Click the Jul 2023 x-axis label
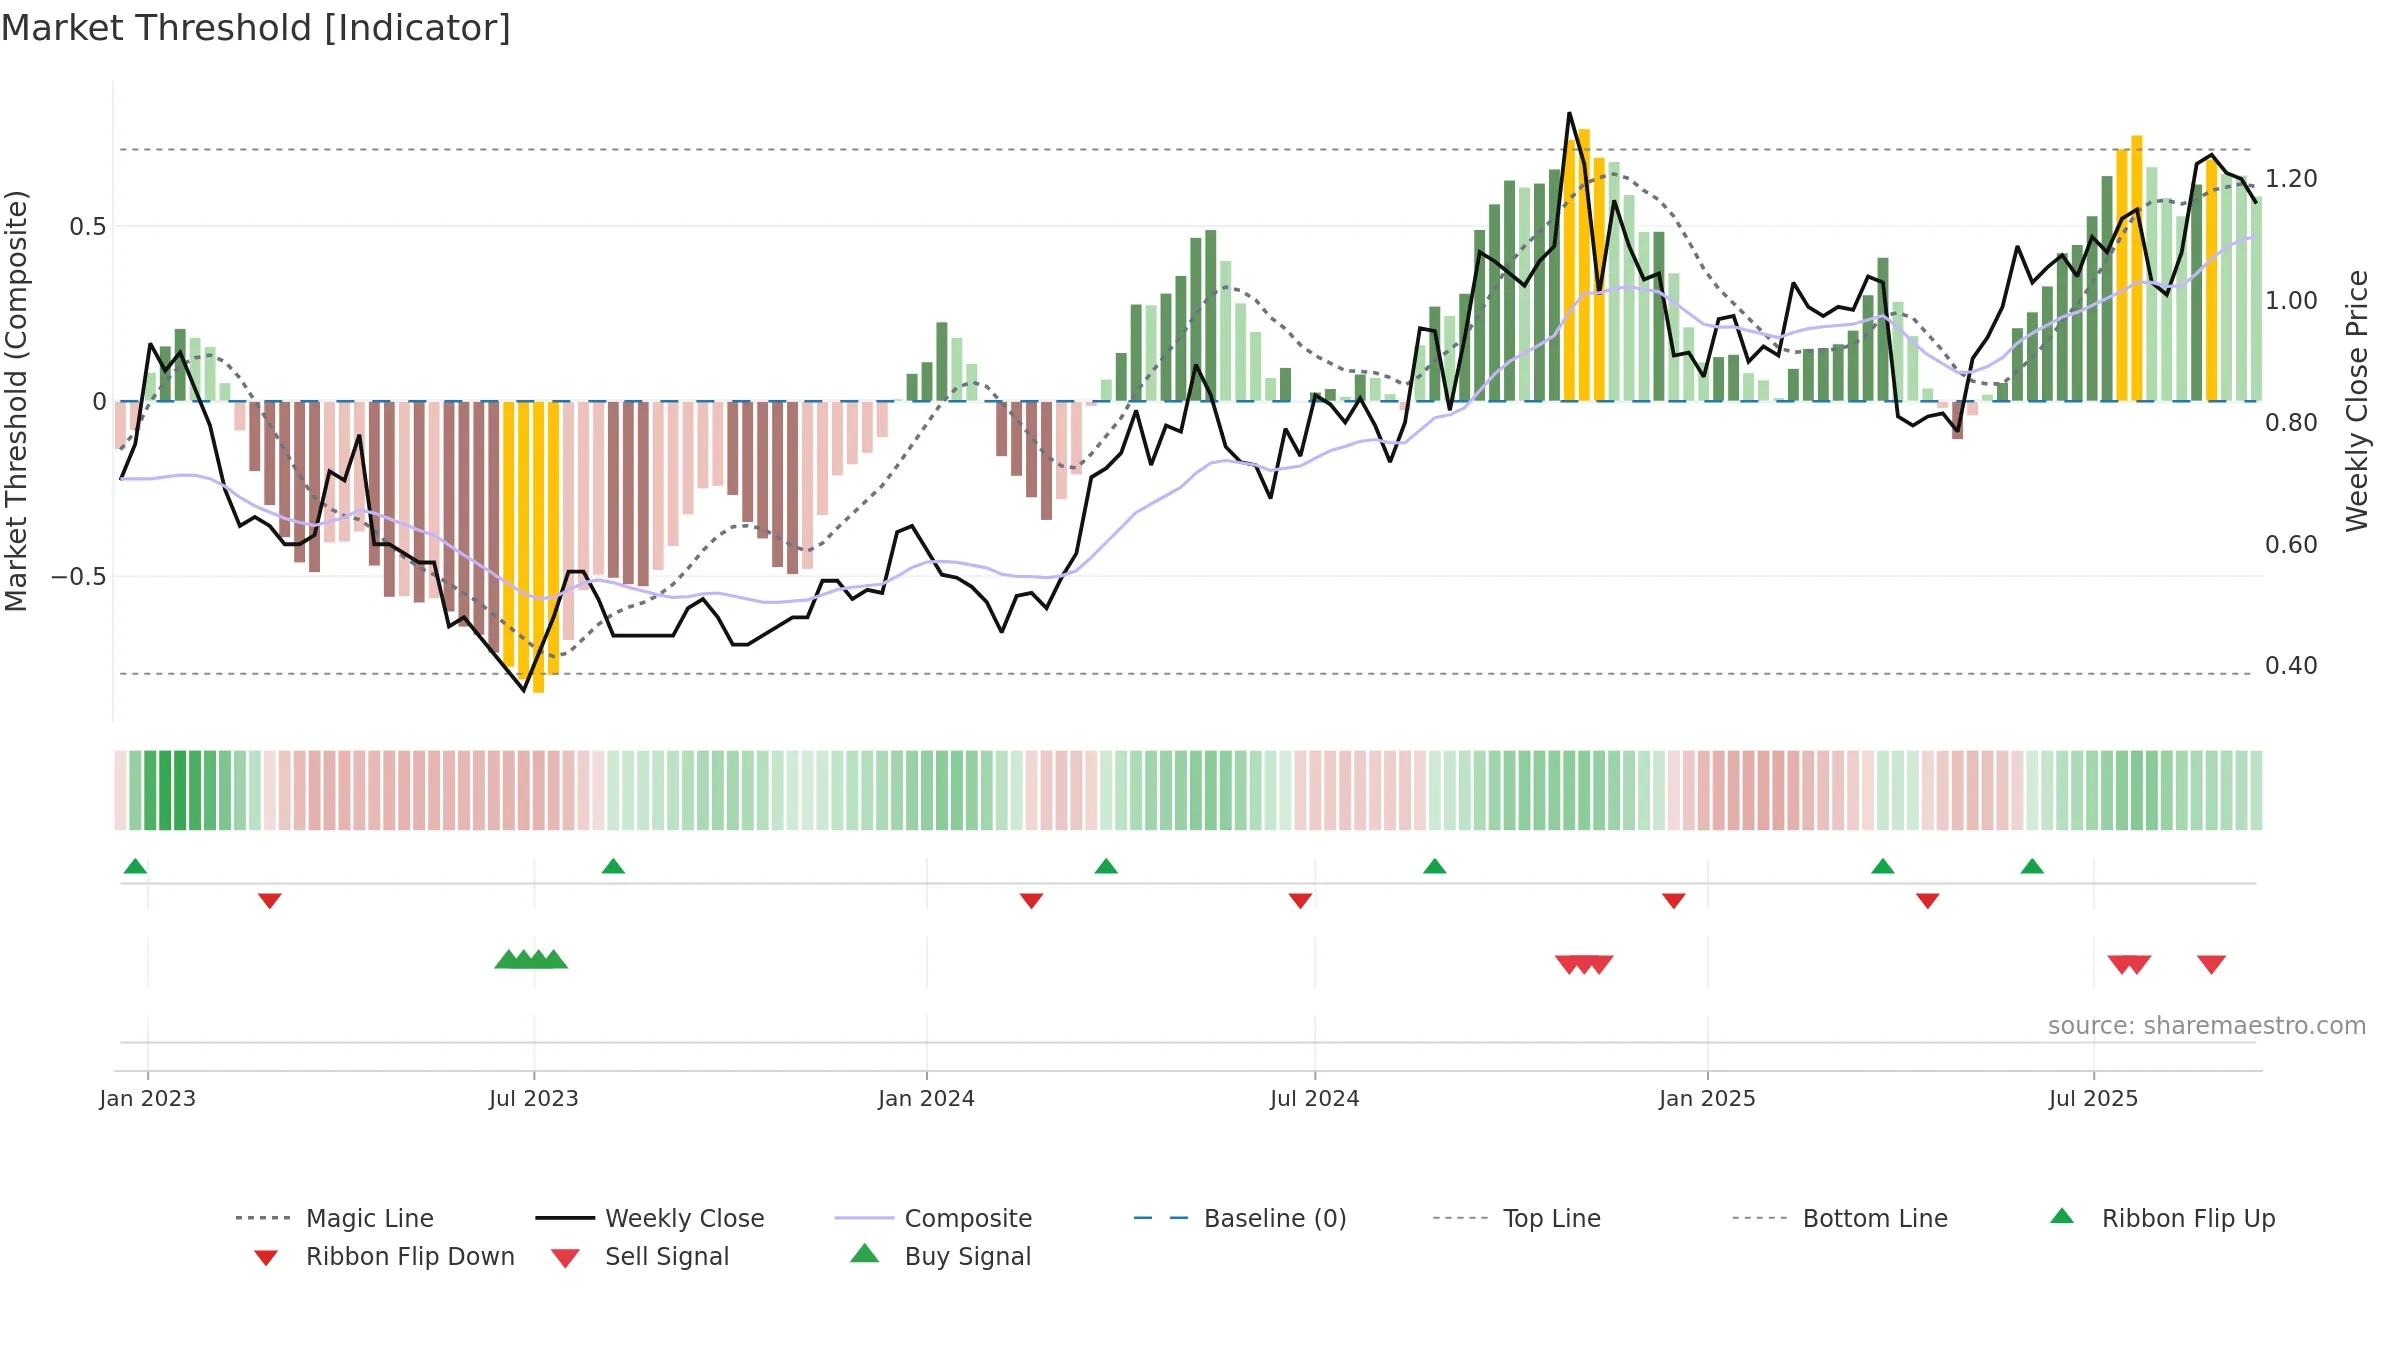The image size is (2400, 1350). tap(534, 1098)
